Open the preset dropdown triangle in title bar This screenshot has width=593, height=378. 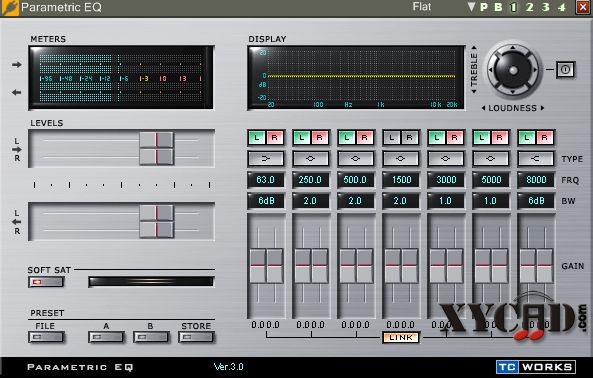[471, 7]
